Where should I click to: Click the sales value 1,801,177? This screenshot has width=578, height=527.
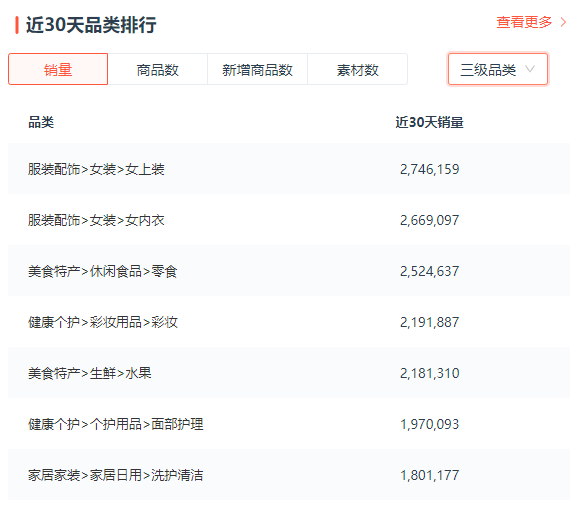point(429,475)
